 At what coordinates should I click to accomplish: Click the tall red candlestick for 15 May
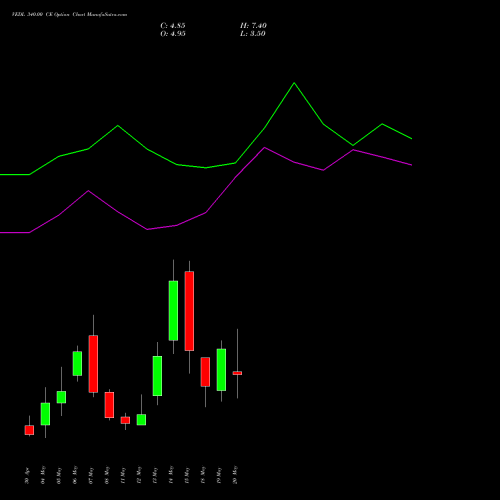pos(189,311)
